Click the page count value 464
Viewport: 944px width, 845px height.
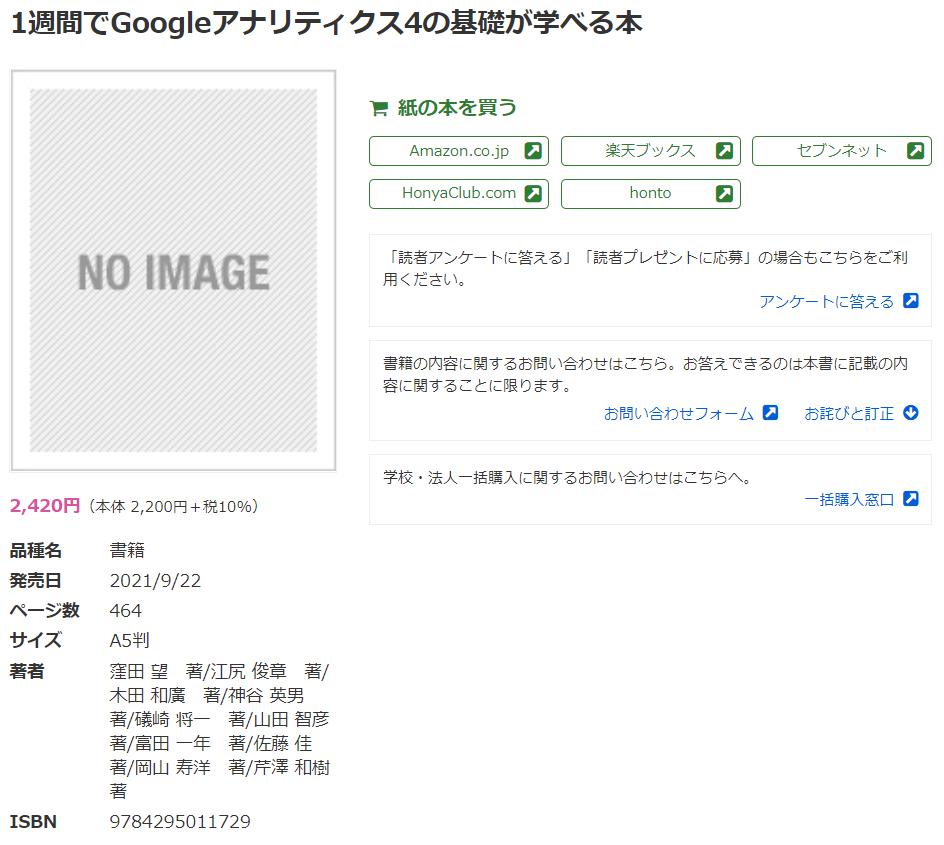click(126, 611)
